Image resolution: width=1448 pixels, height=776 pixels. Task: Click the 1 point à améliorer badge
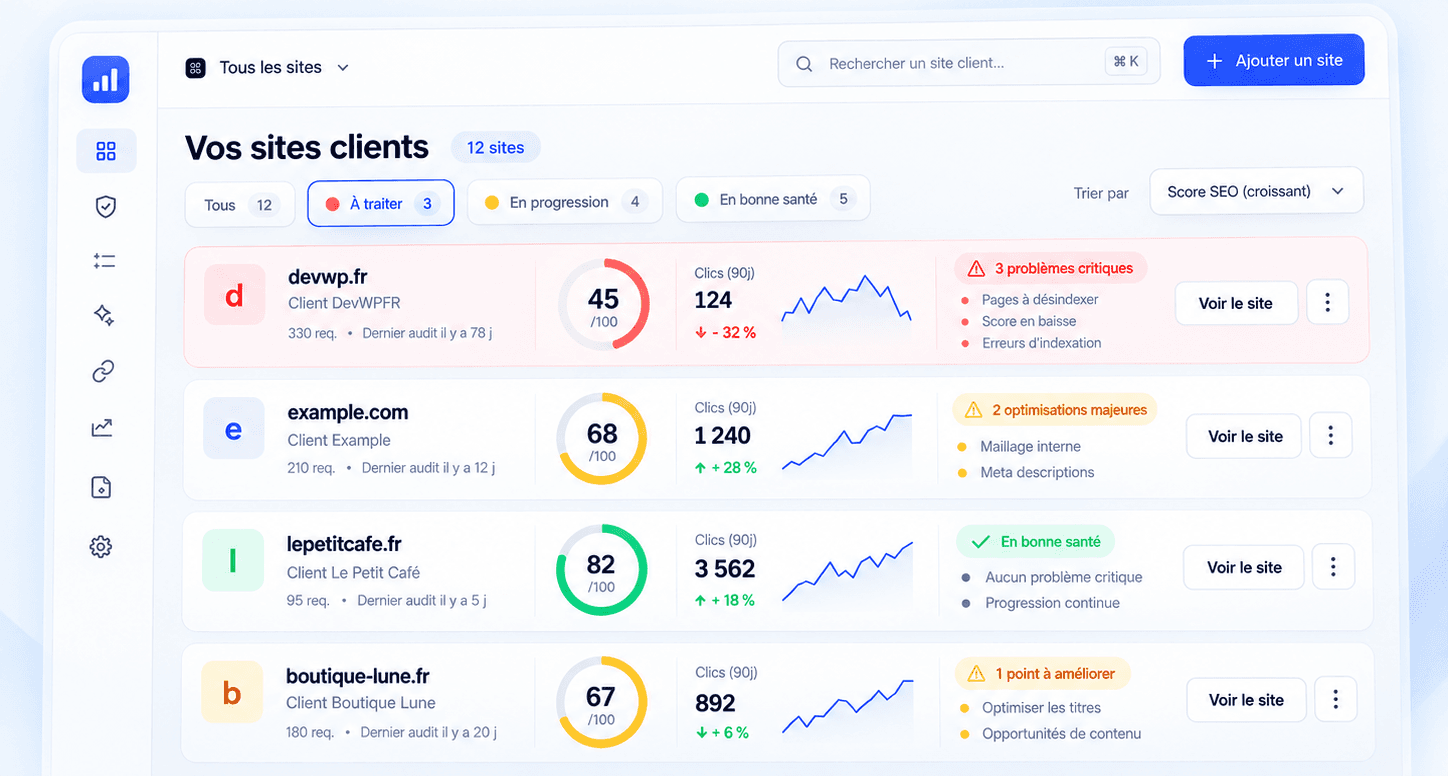click(x=1042, y=674)
